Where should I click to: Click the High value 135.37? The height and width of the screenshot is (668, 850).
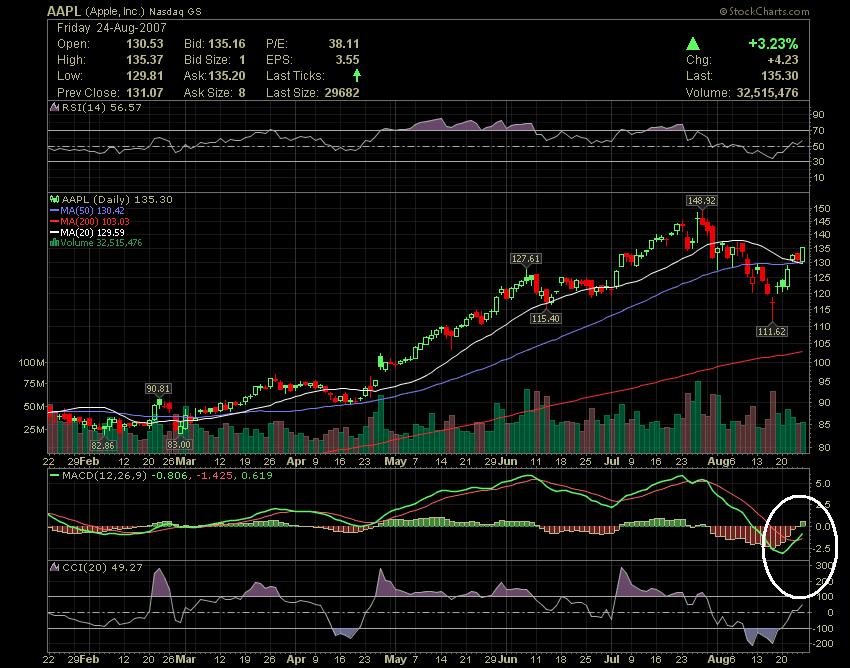(x=145, y=60)
